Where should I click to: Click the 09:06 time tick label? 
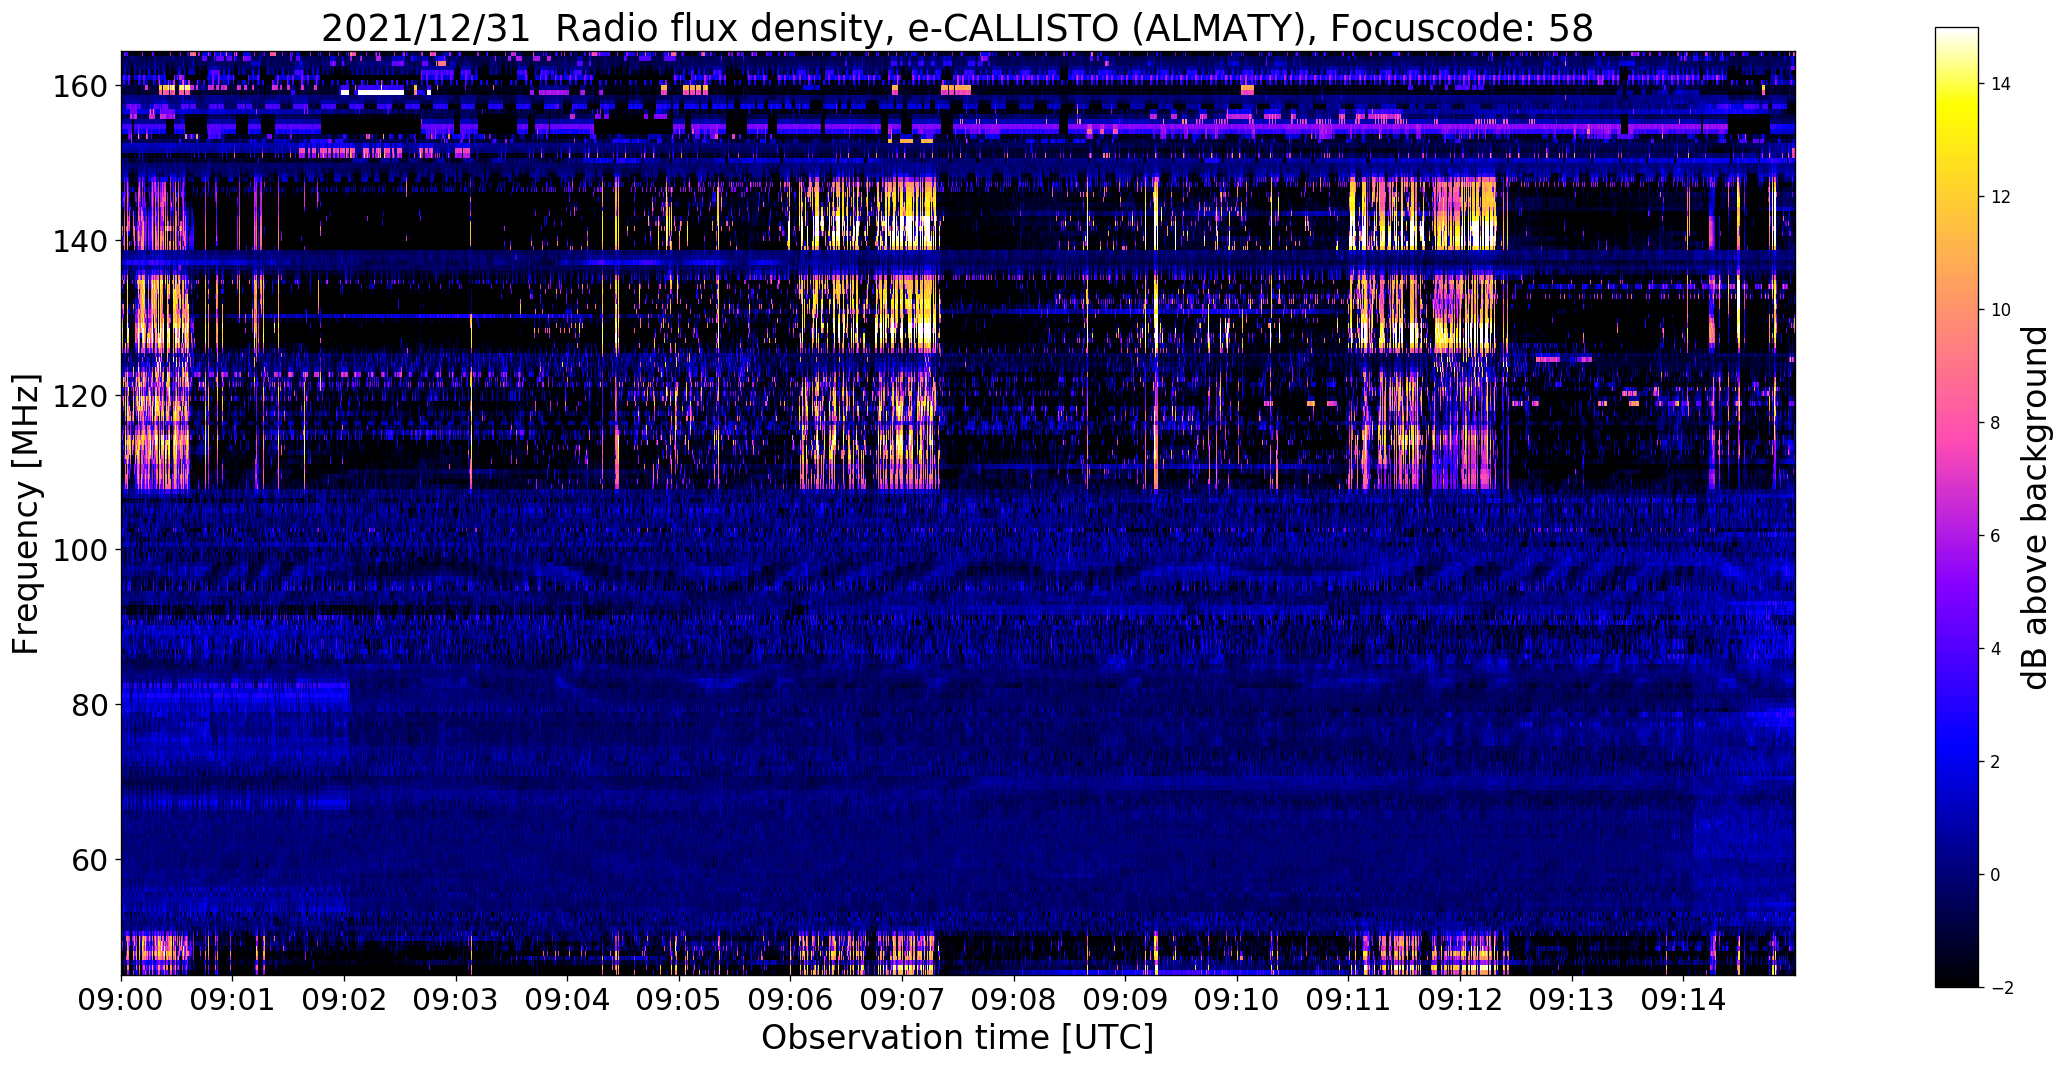tap(791, 999)
